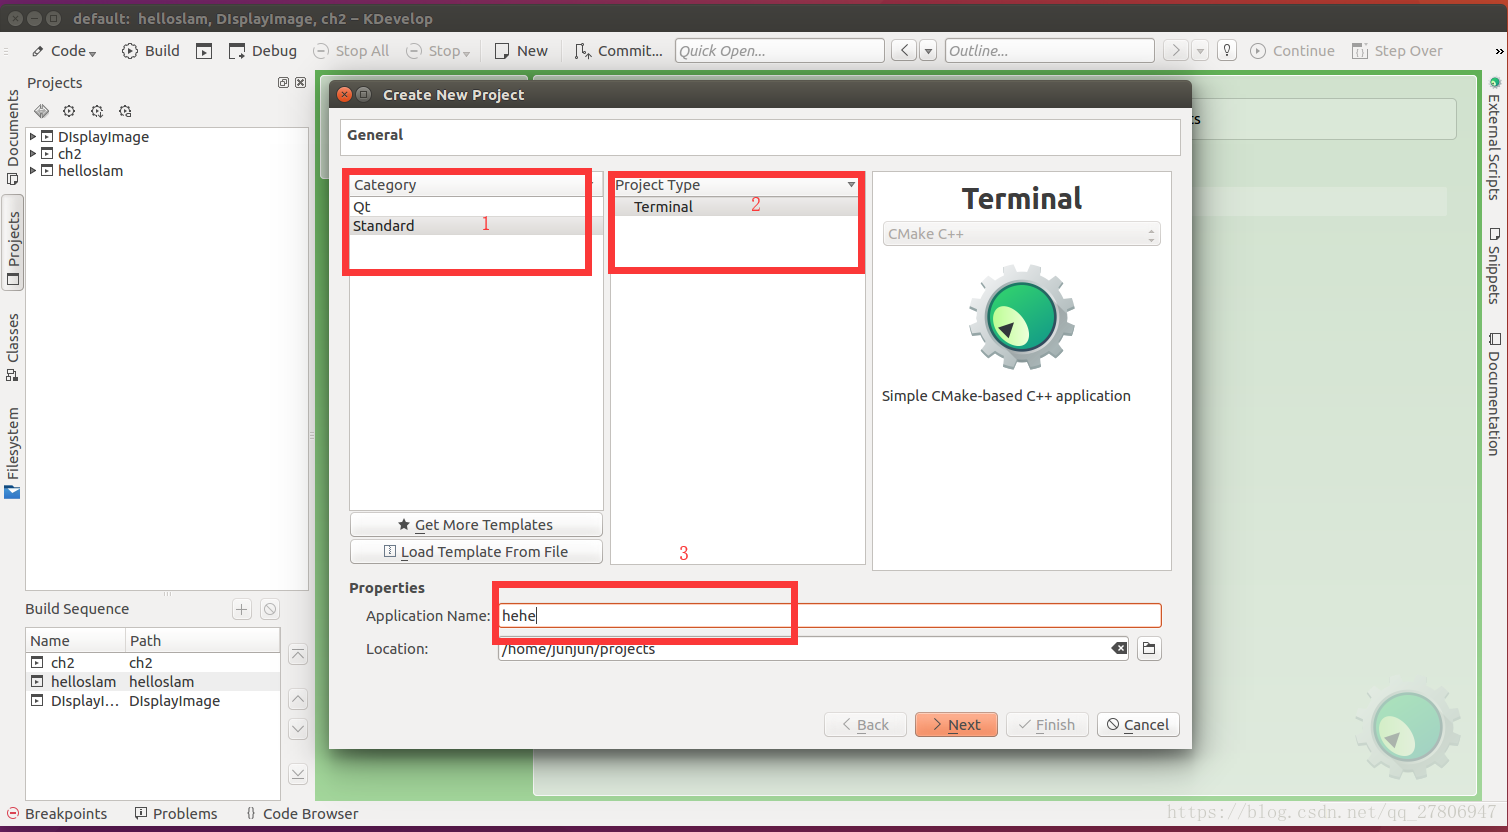Expand the DisplayImage project tree node
Screen dimensions: 1508x832
pyautogui.click(x=33, y=136)
